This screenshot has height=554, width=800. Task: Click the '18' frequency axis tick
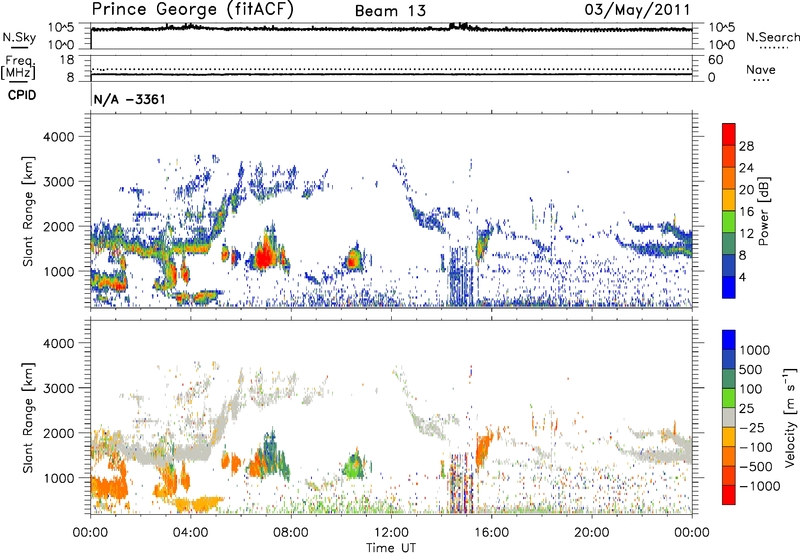(x=67, y=60)
